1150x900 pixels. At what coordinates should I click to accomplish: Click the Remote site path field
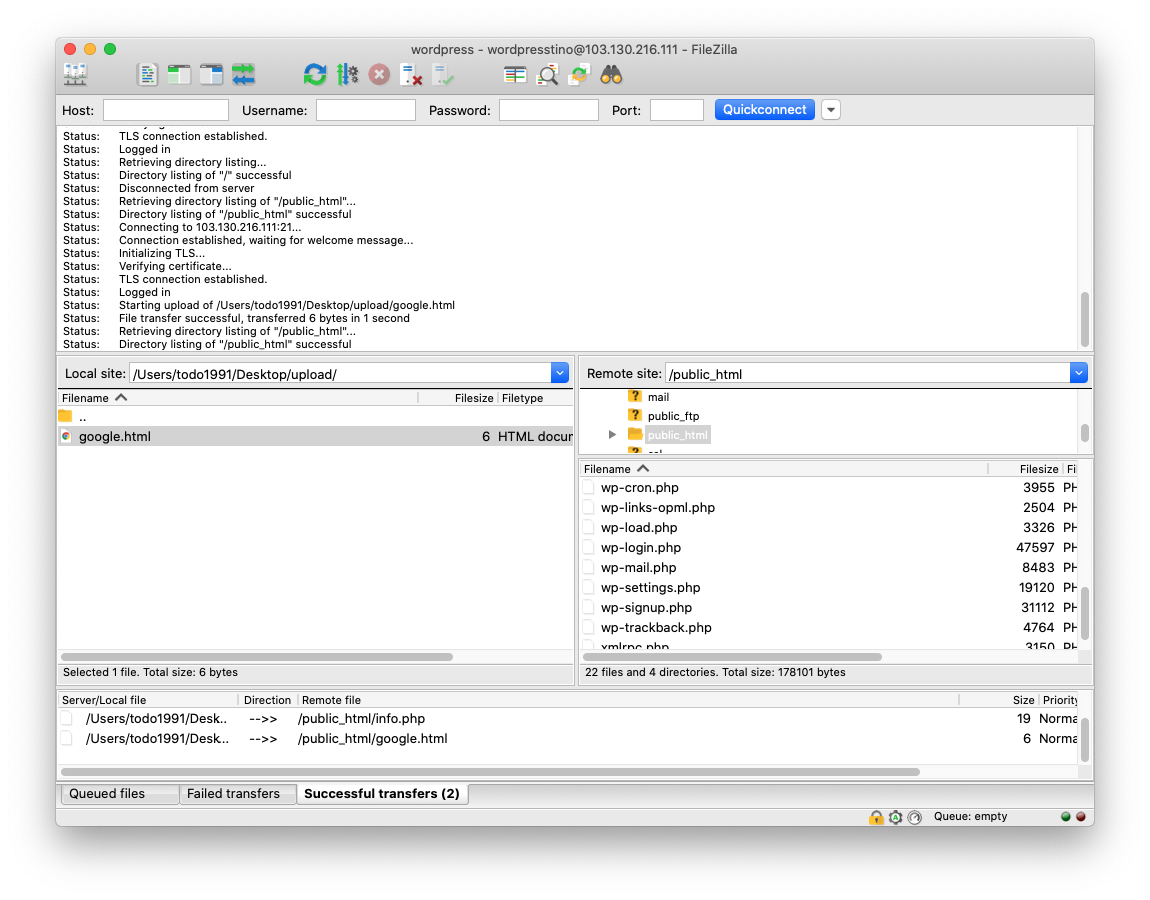868,374
